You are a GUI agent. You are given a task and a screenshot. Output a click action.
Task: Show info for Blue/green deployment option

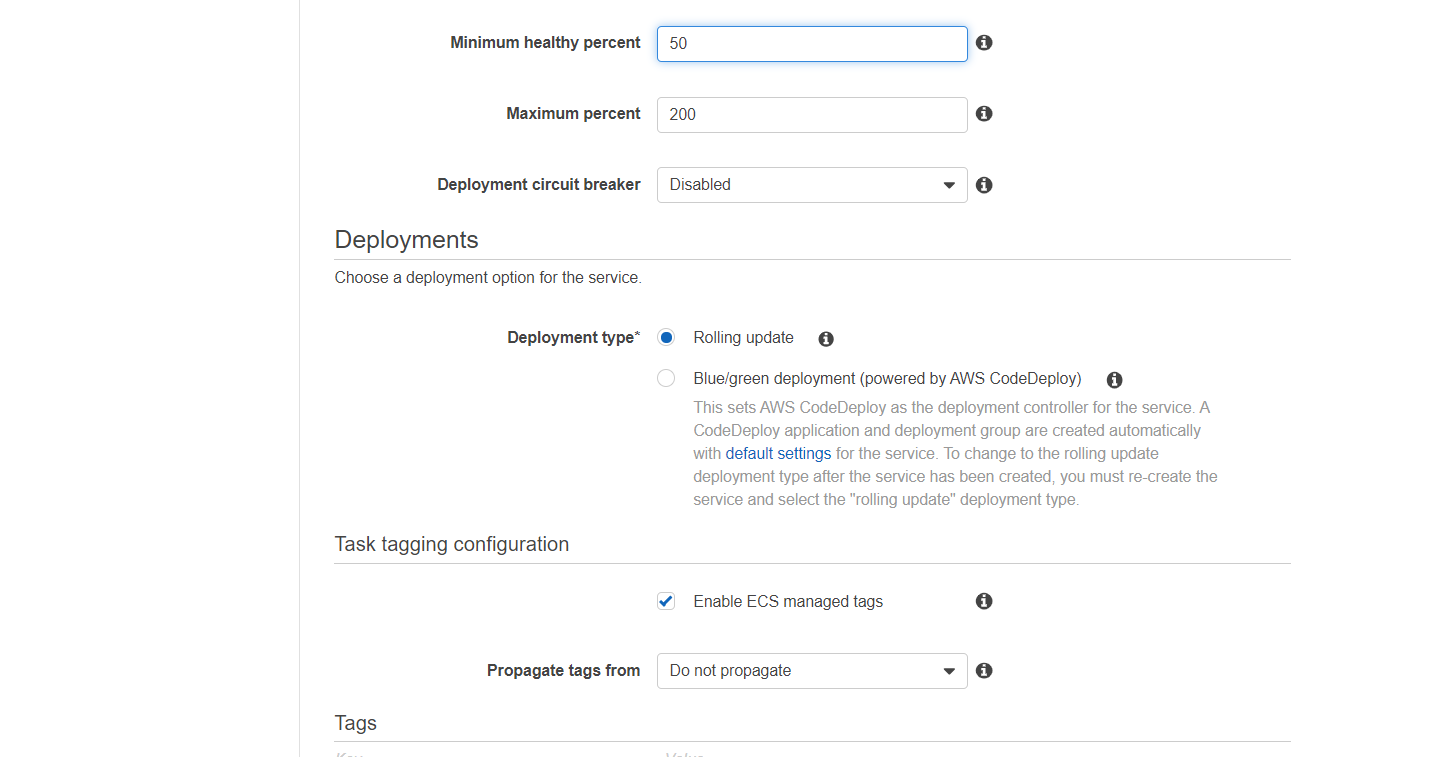point(1115,380)
